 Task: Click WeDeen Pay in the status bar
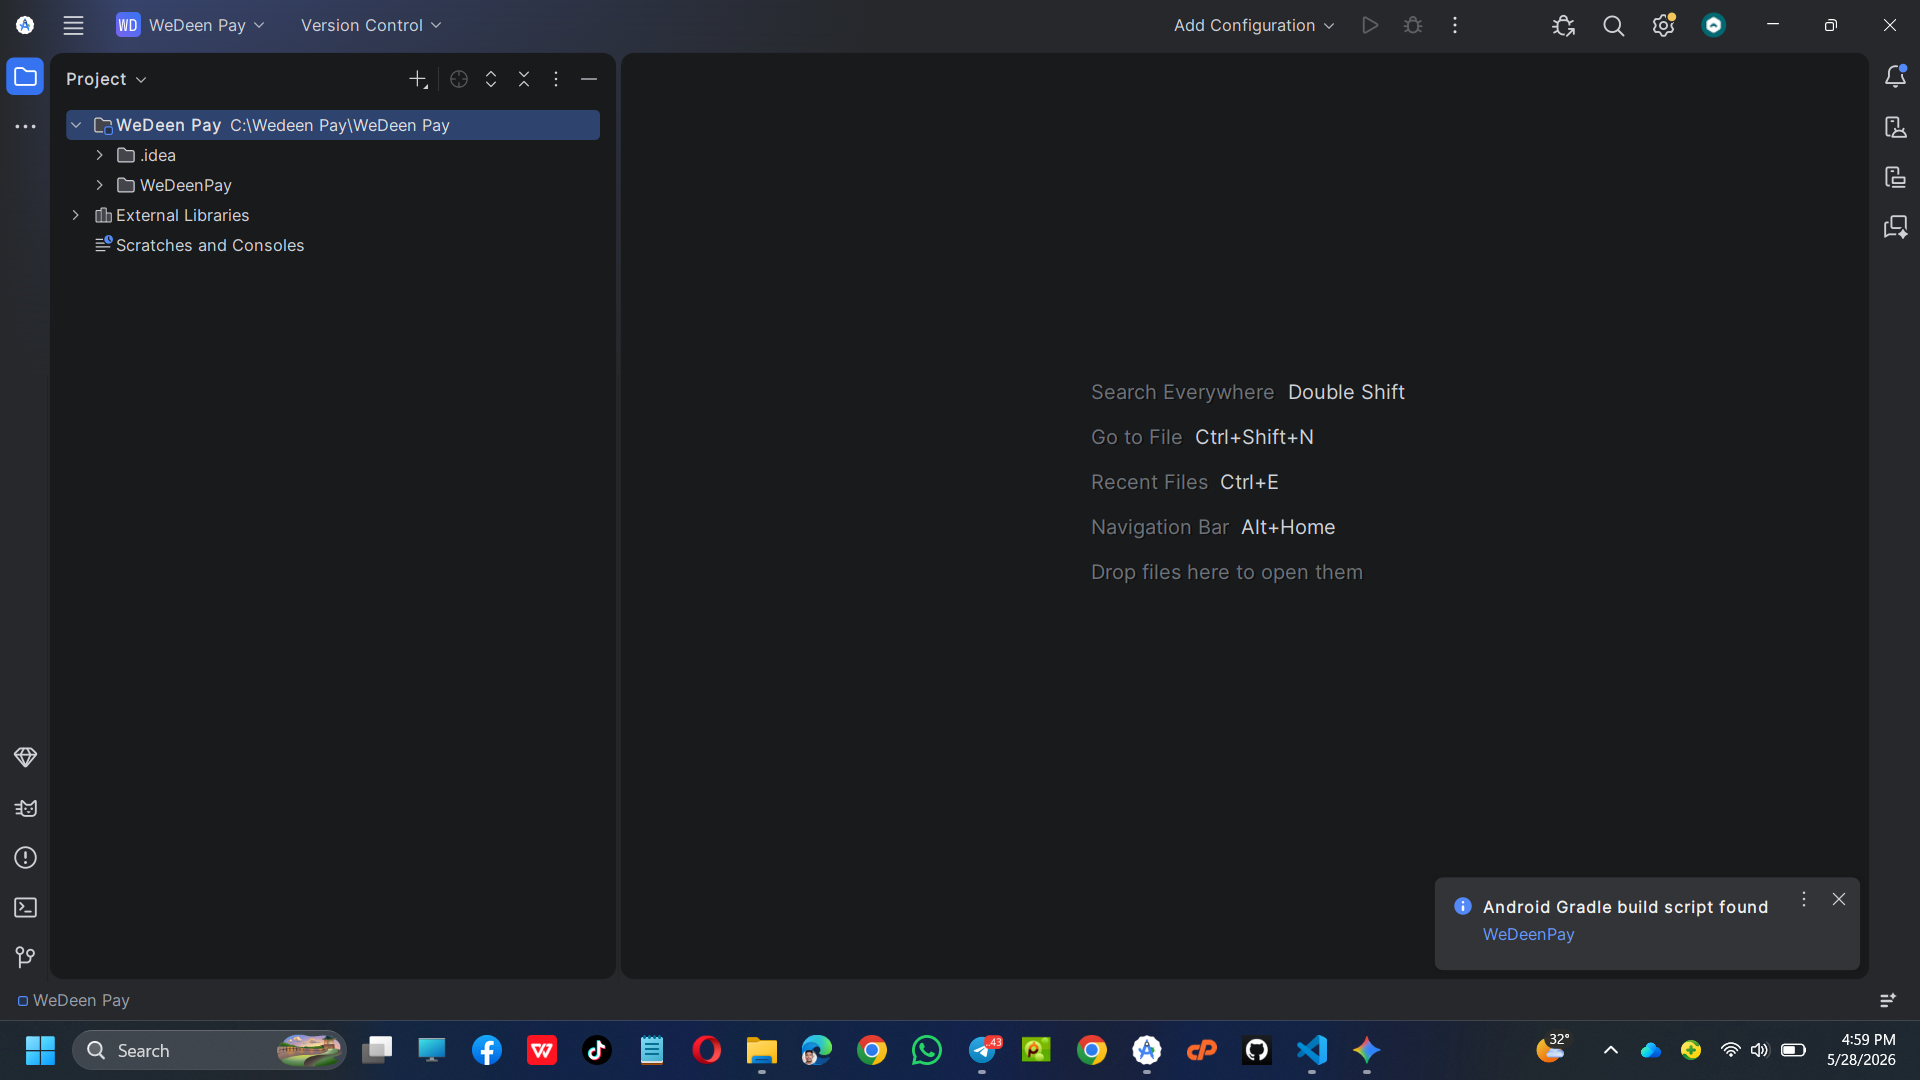(x=73, y=1000)
